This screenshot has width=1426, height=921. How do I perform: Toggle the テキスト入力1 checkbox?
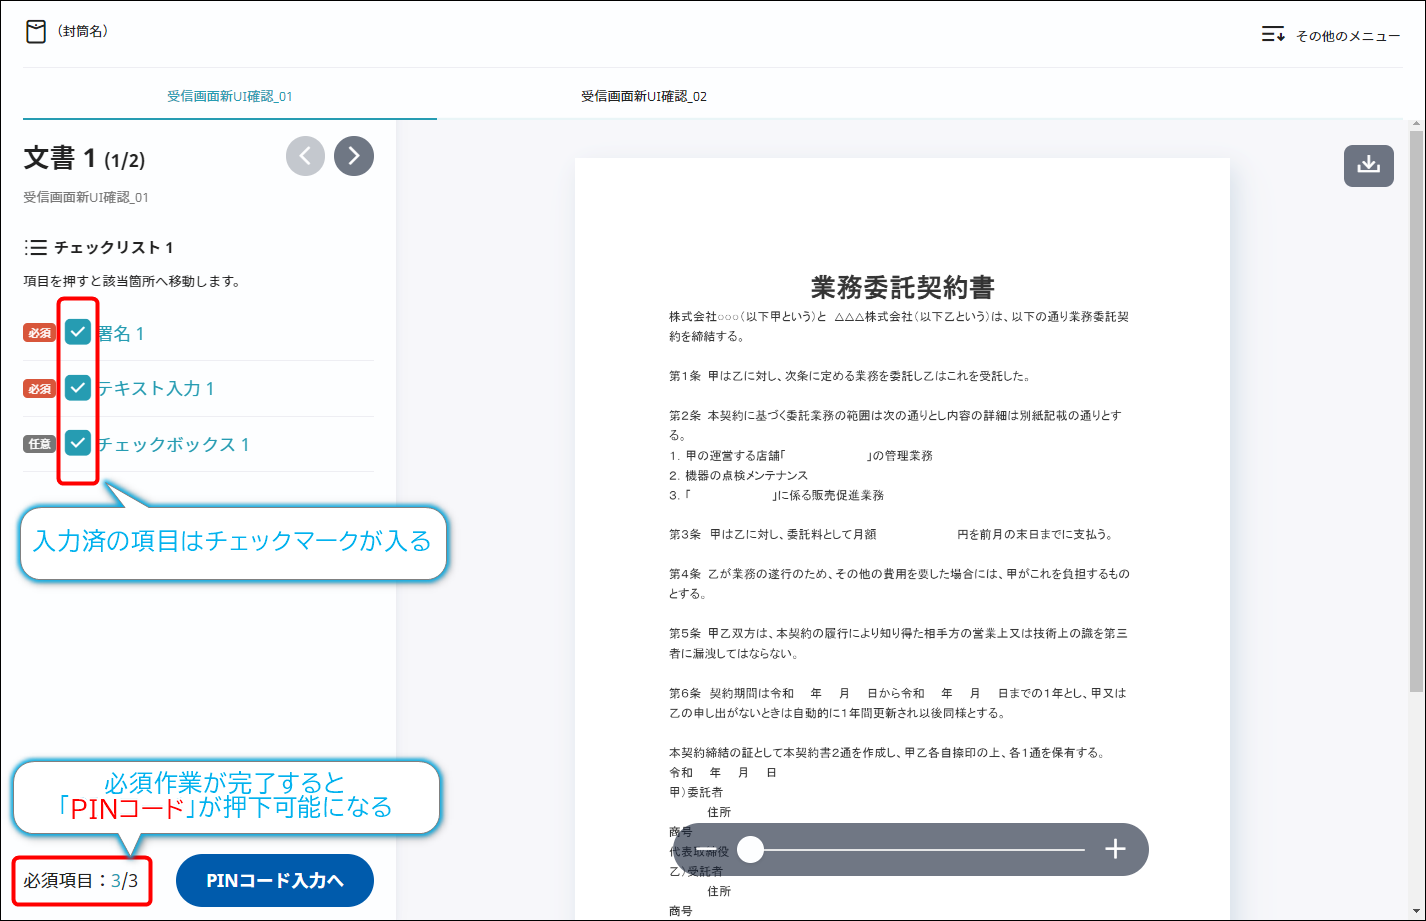[78, 388]
